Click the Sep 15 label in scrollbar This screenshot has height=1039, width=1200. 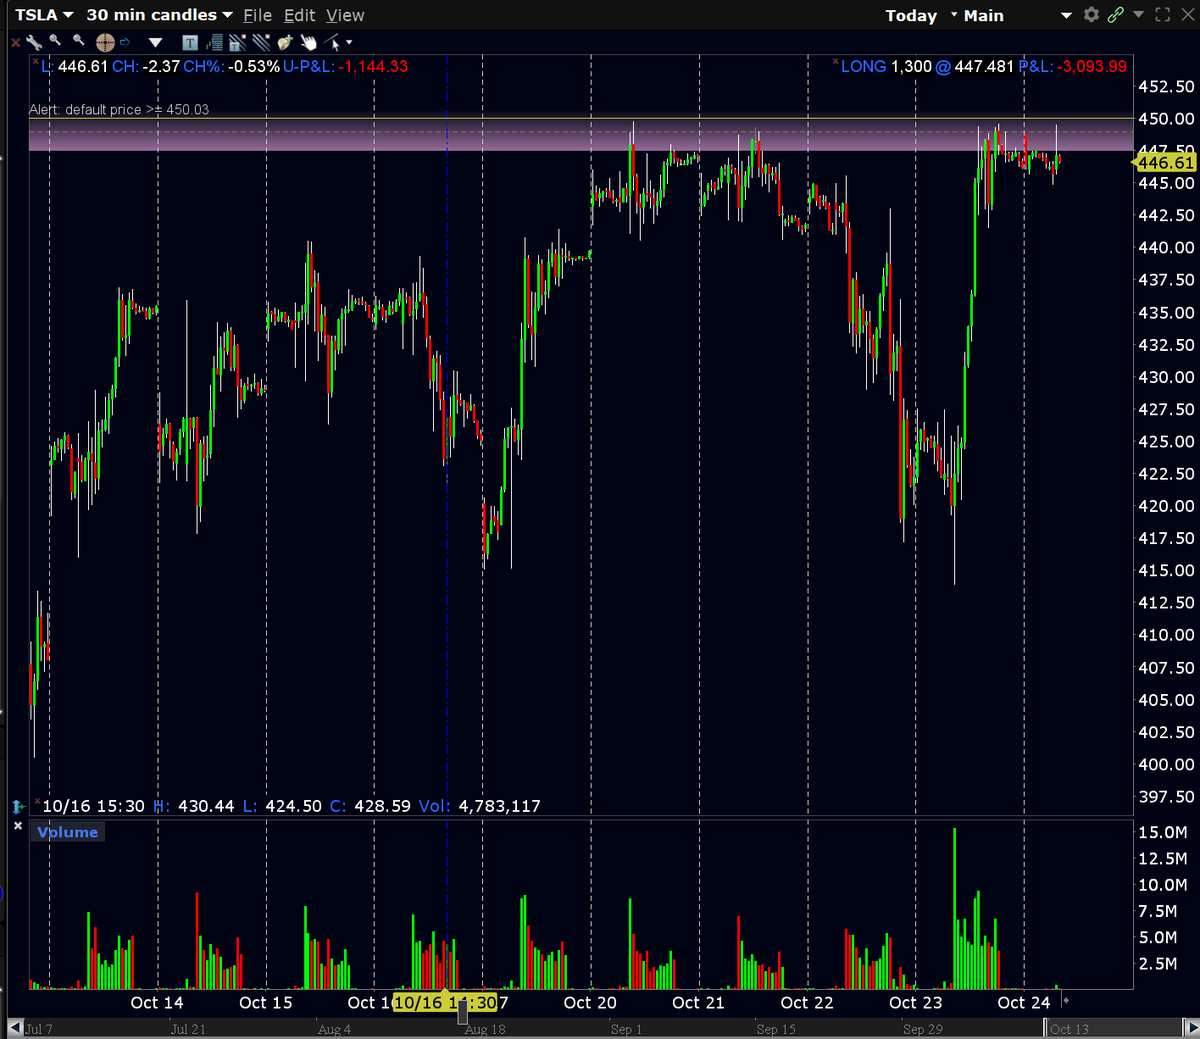(x=776, y=1029)
